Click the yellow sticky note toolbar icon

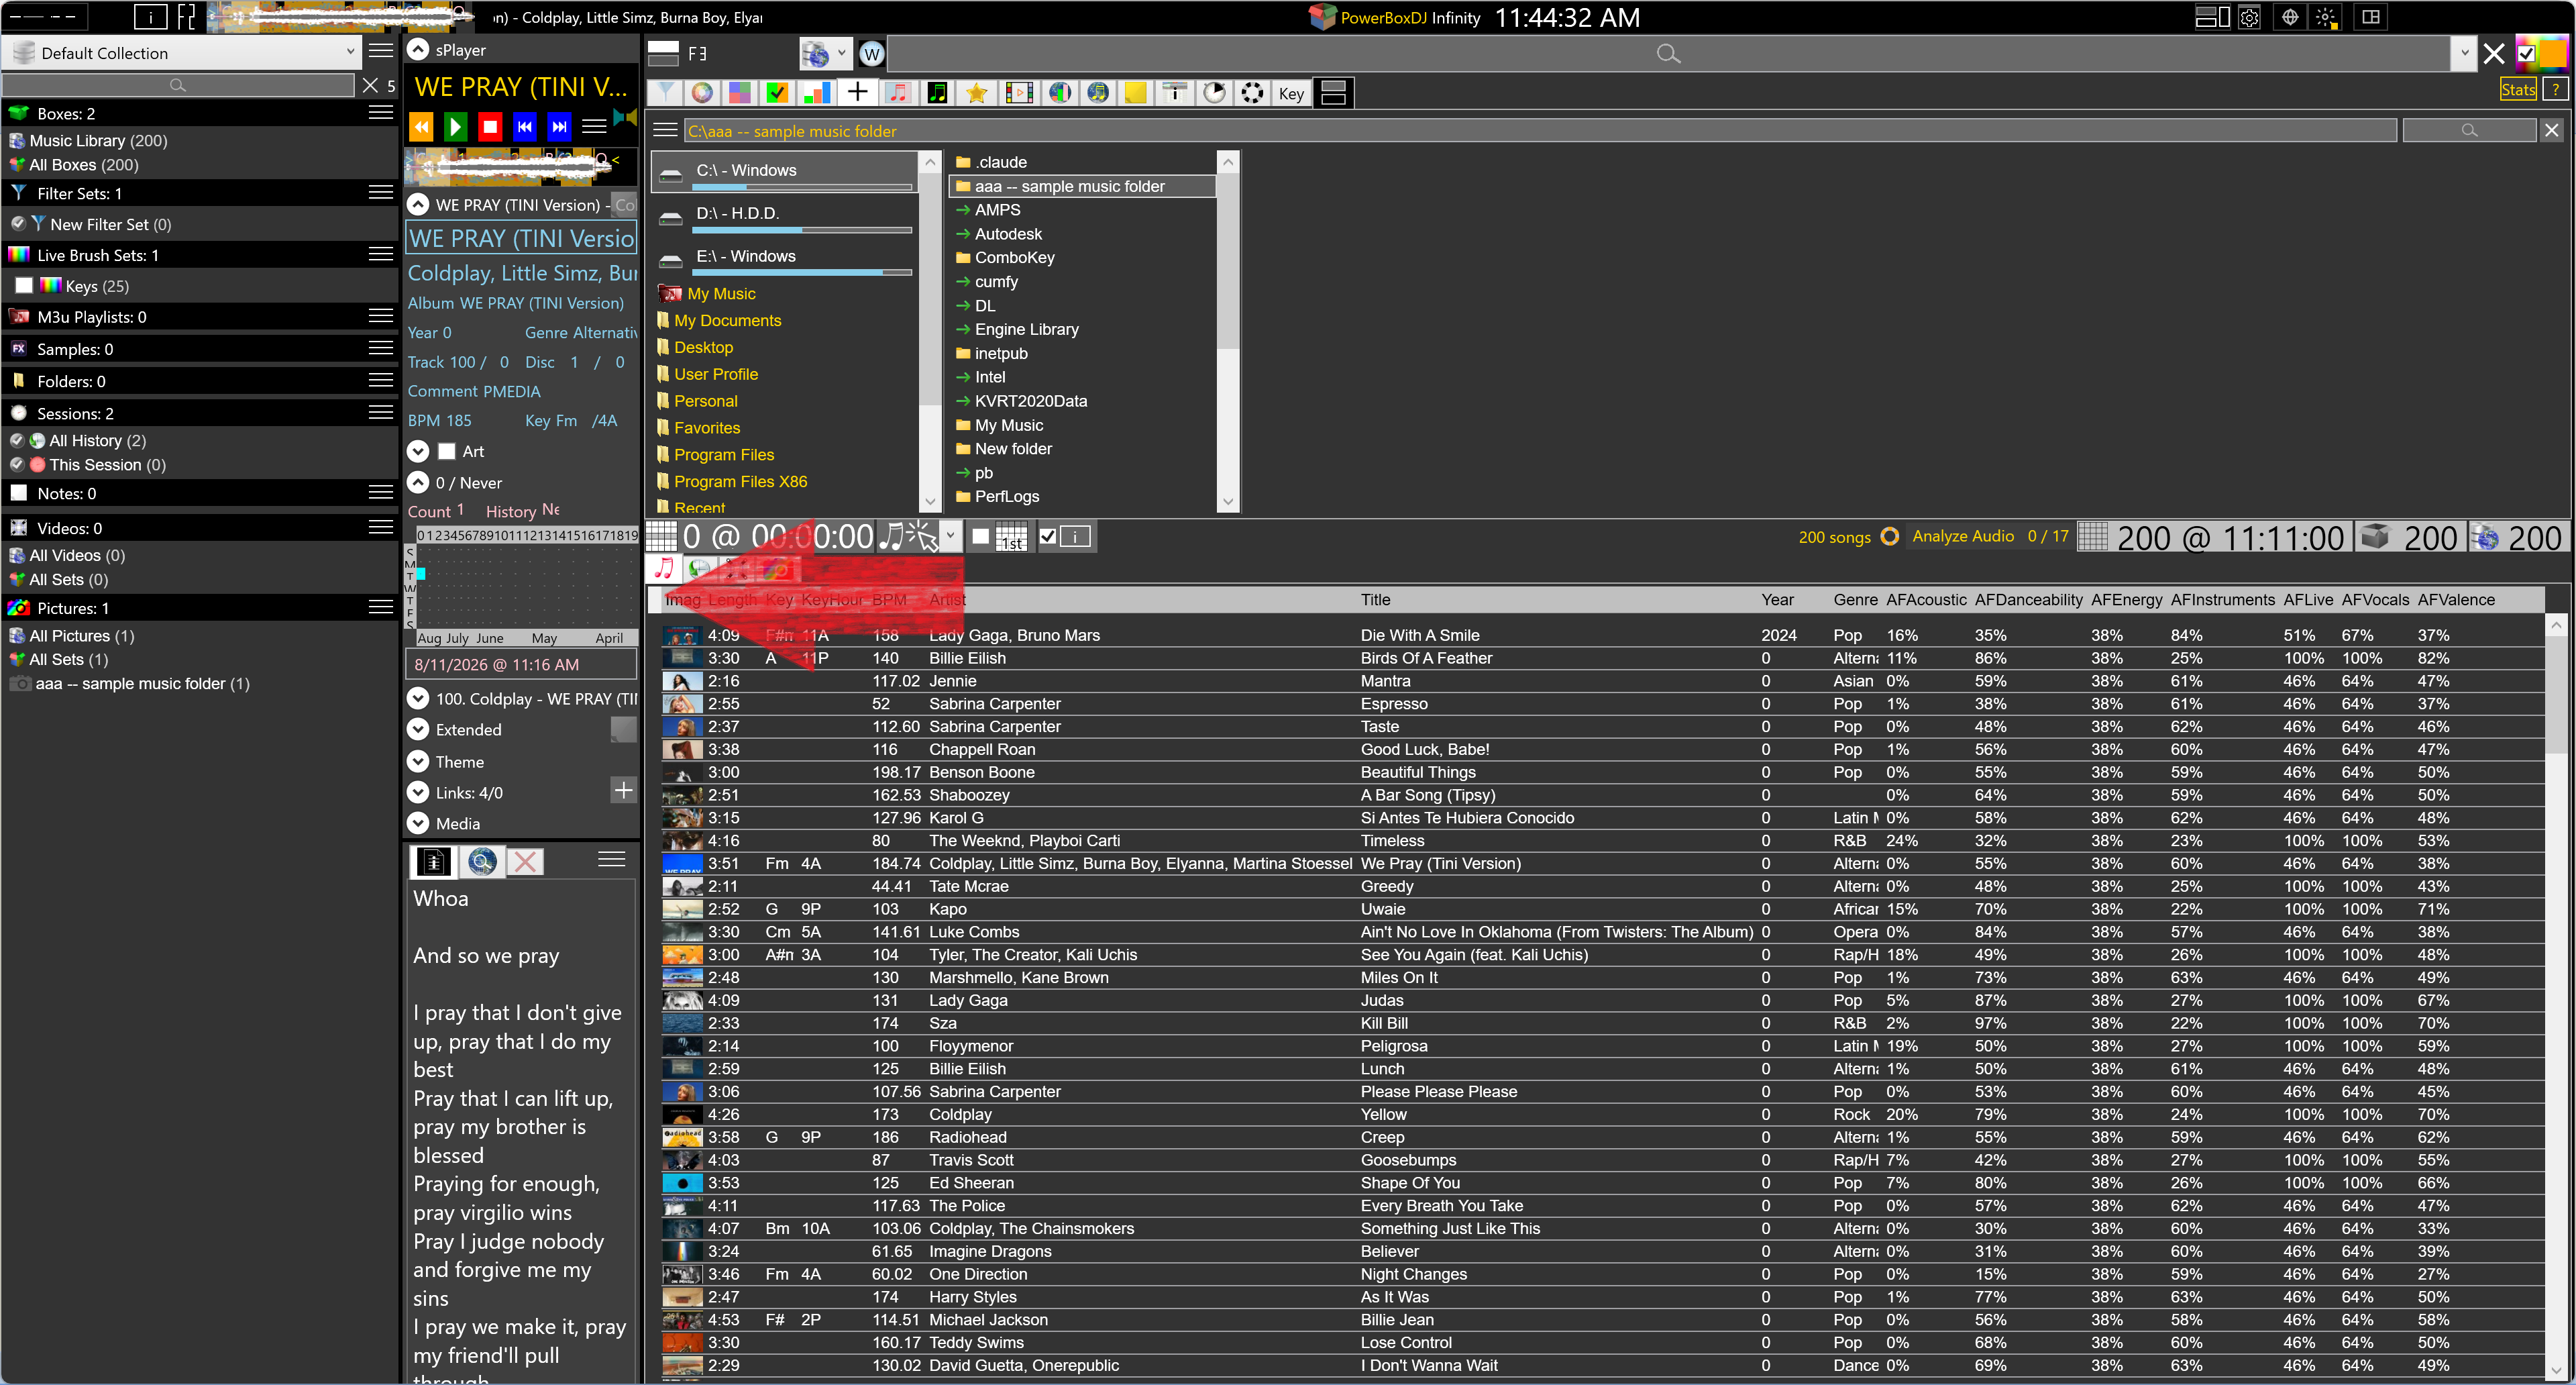click(x=1135, y=93)
